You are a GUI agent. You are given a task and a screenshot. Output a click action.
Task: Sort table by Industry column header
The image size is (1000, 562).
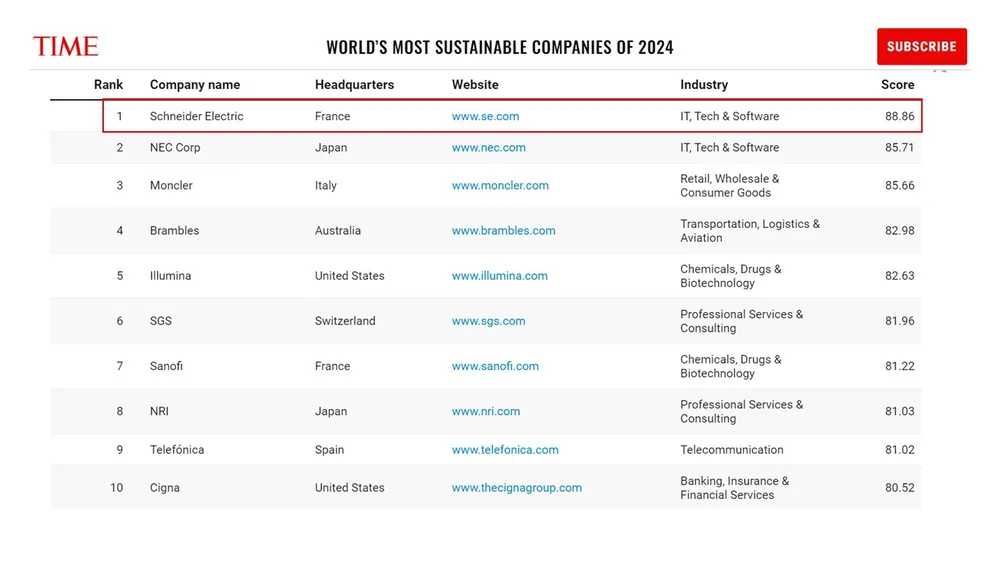click(704, 85)
